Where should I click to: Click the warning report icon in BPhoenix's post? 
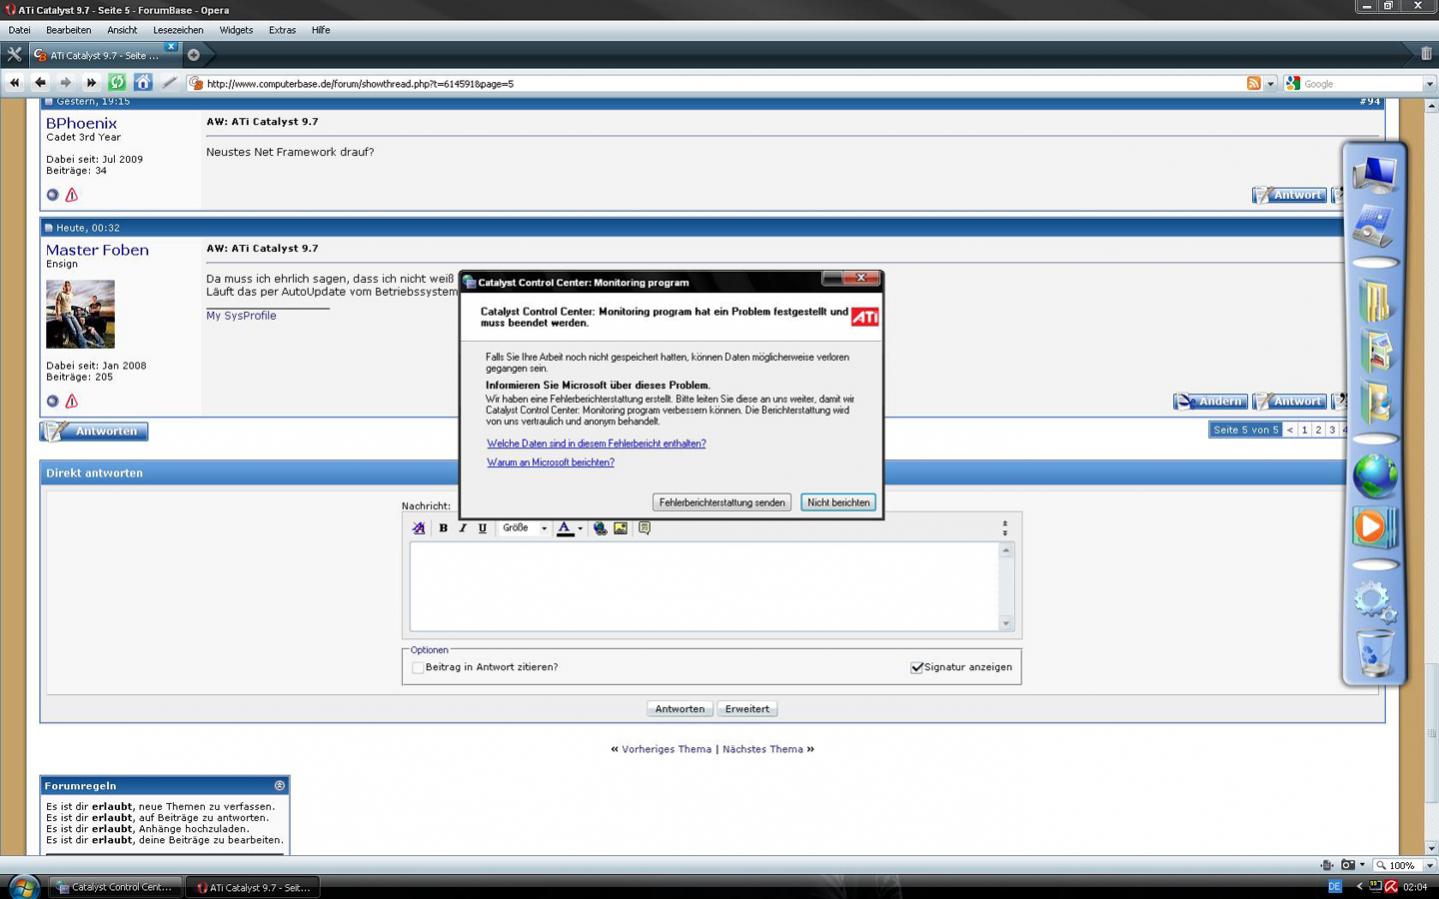(71, 195)
